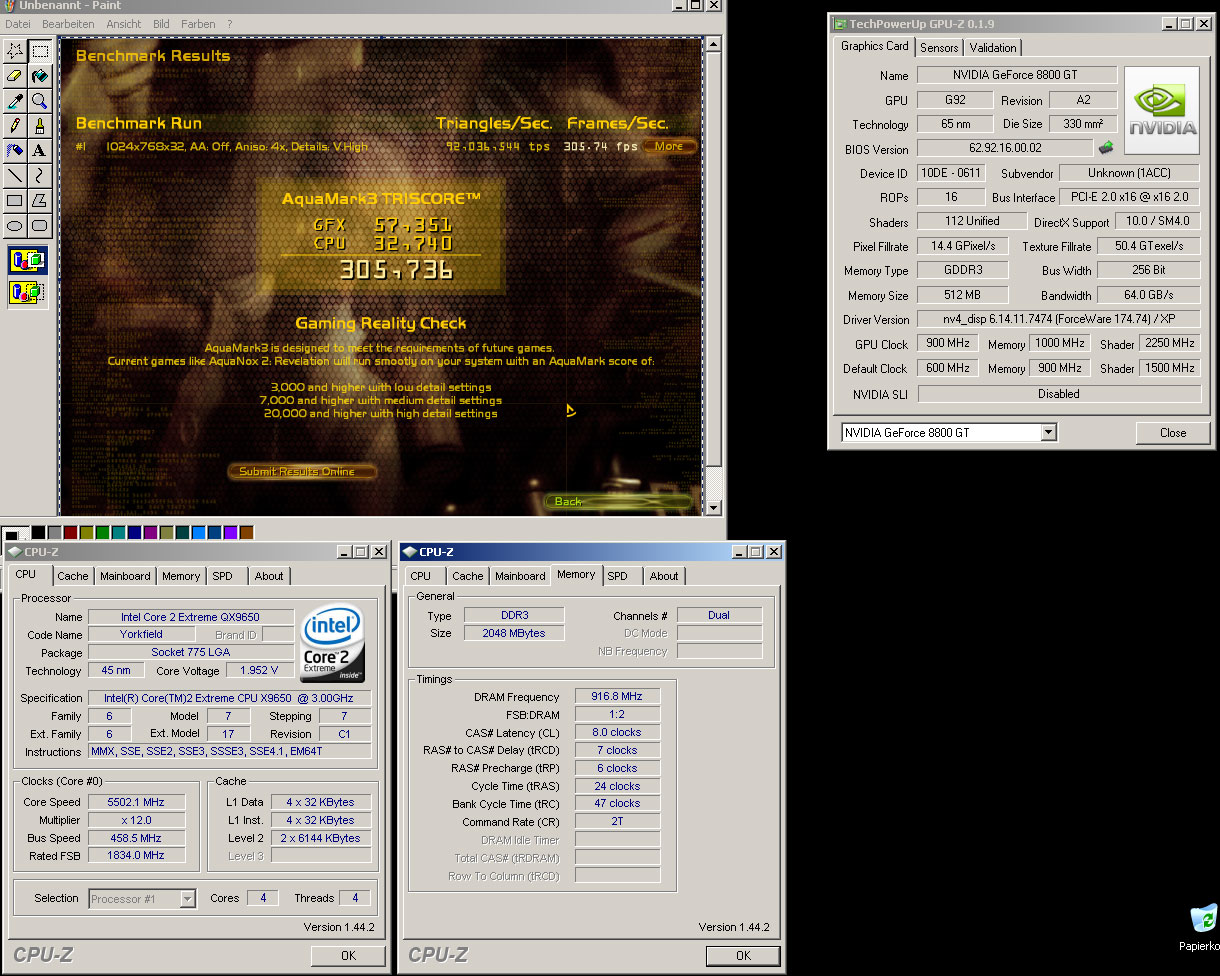
Task: Click the Intel Core 2 Extreme logo
Action: tap(332, 642)
